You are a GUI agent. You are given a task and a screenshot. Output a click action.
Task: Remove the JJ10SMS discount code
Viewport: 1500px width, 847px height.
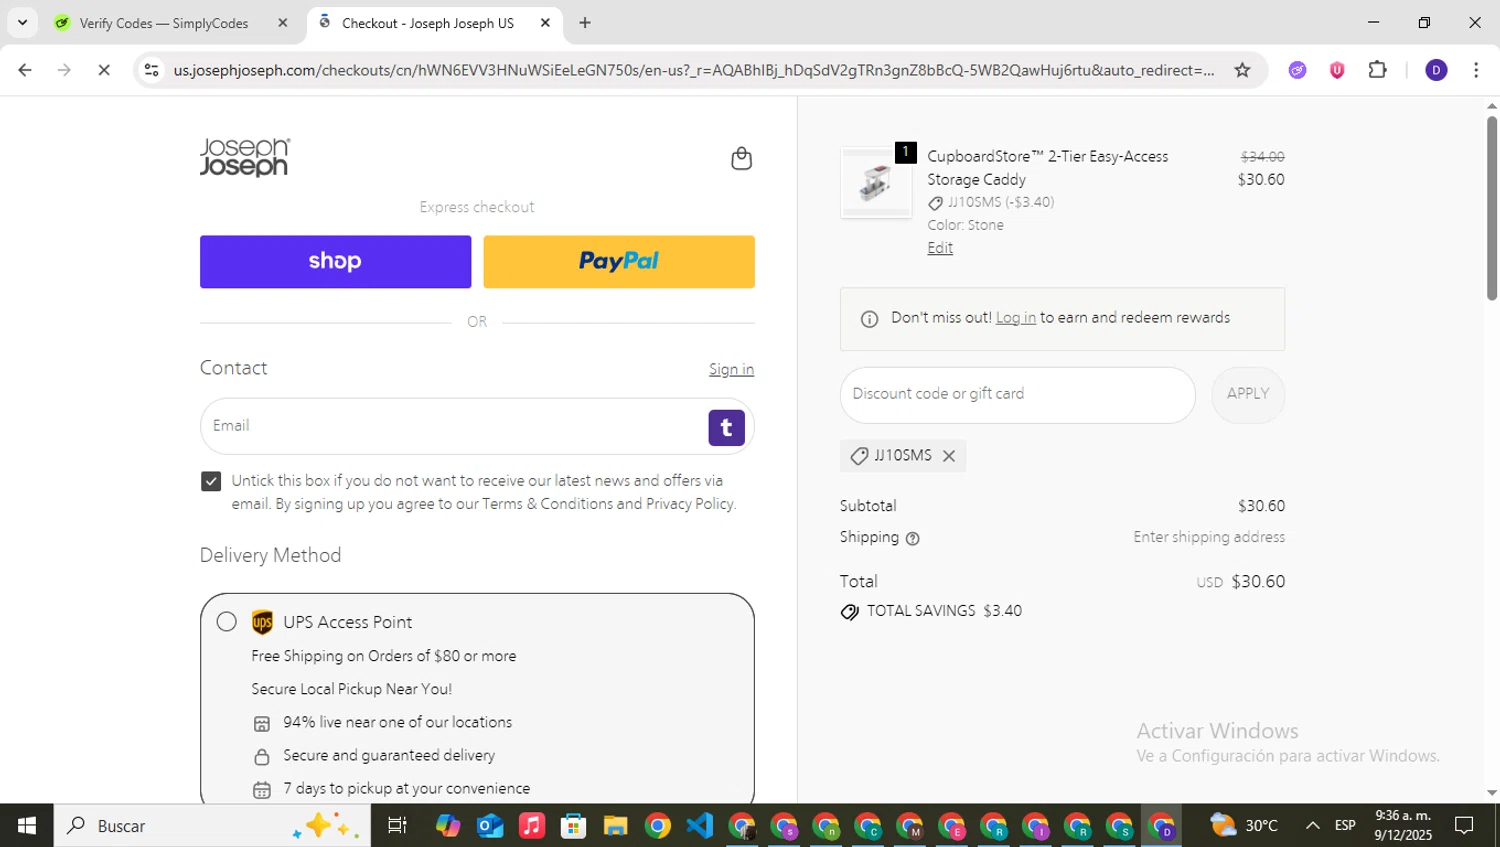coord(949,456)
